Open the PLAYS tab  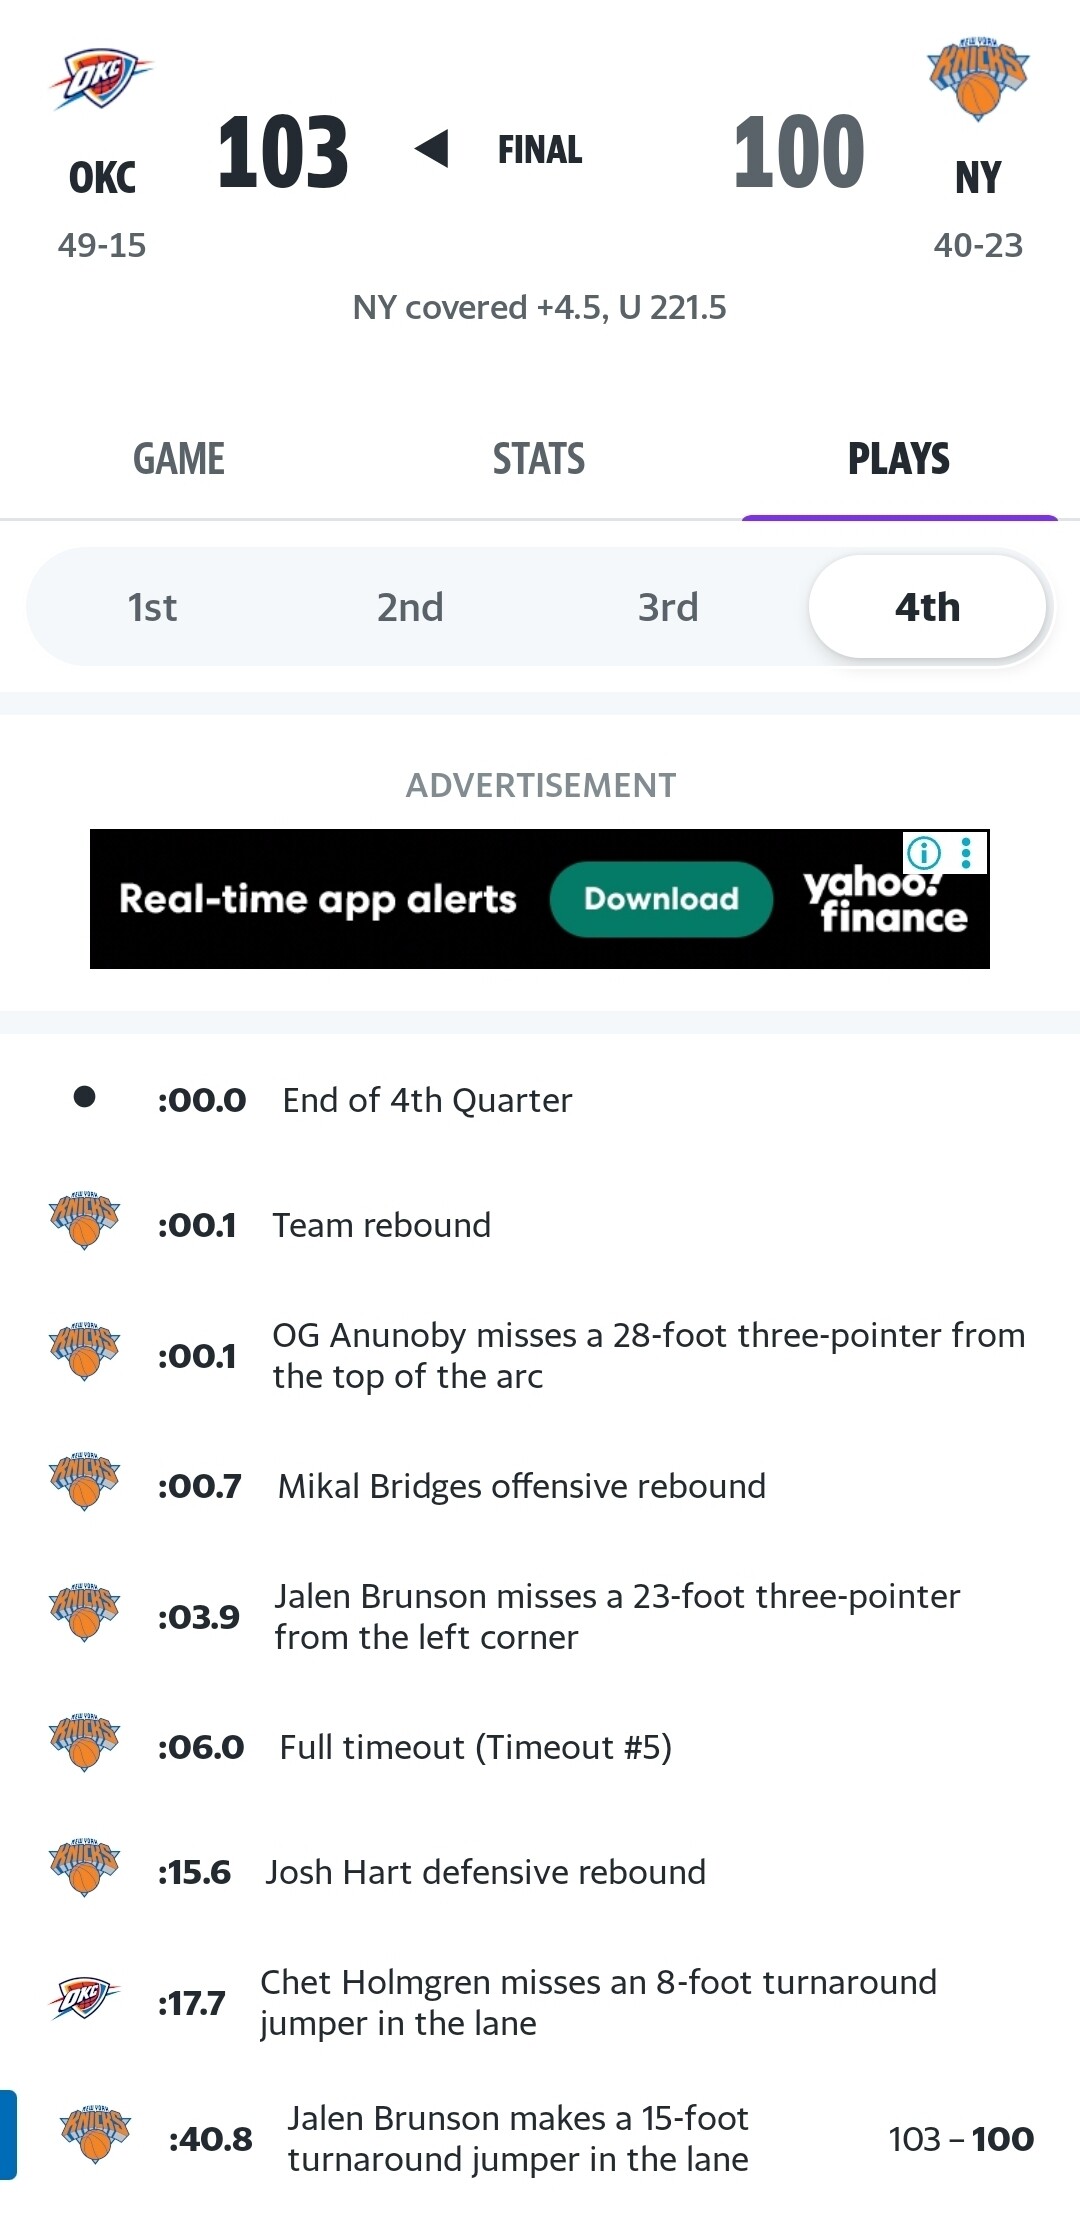coord(899,459)
